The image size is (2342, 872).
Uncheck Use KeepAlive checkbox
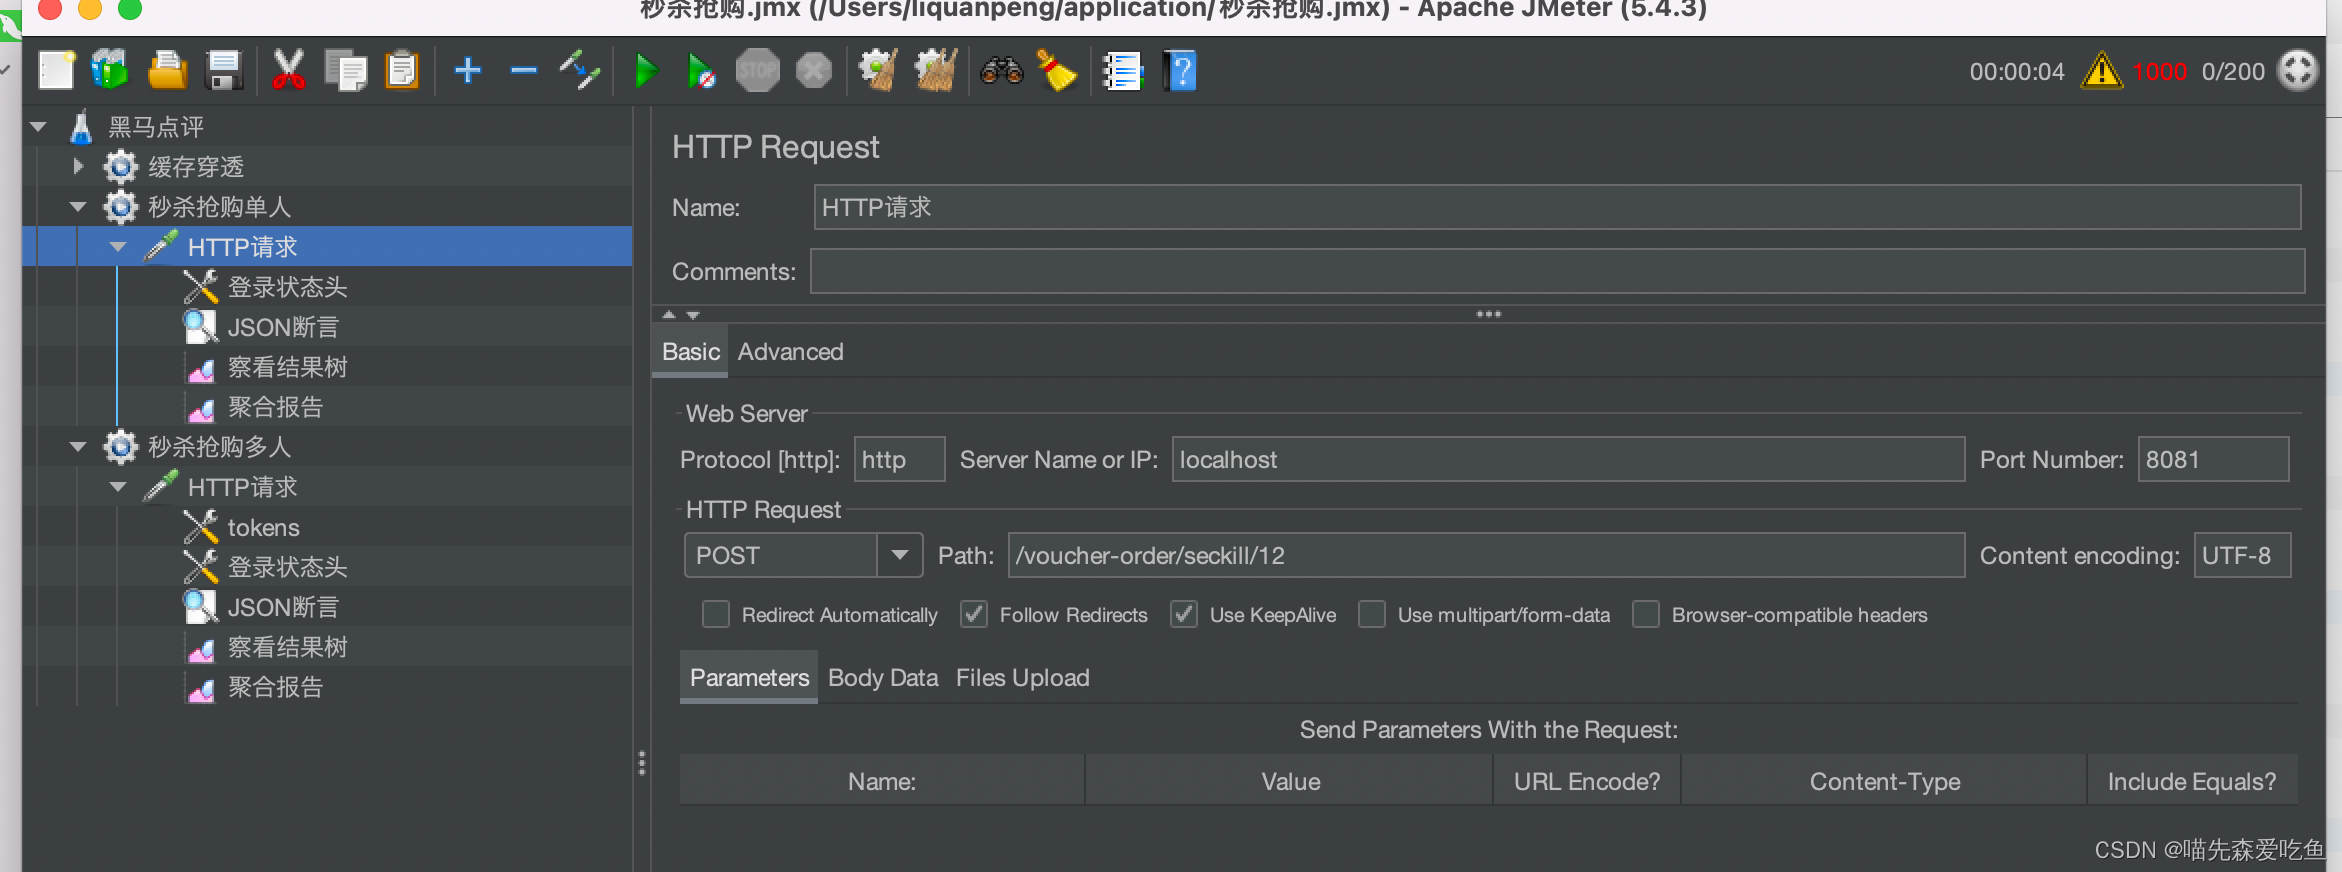1184,614
